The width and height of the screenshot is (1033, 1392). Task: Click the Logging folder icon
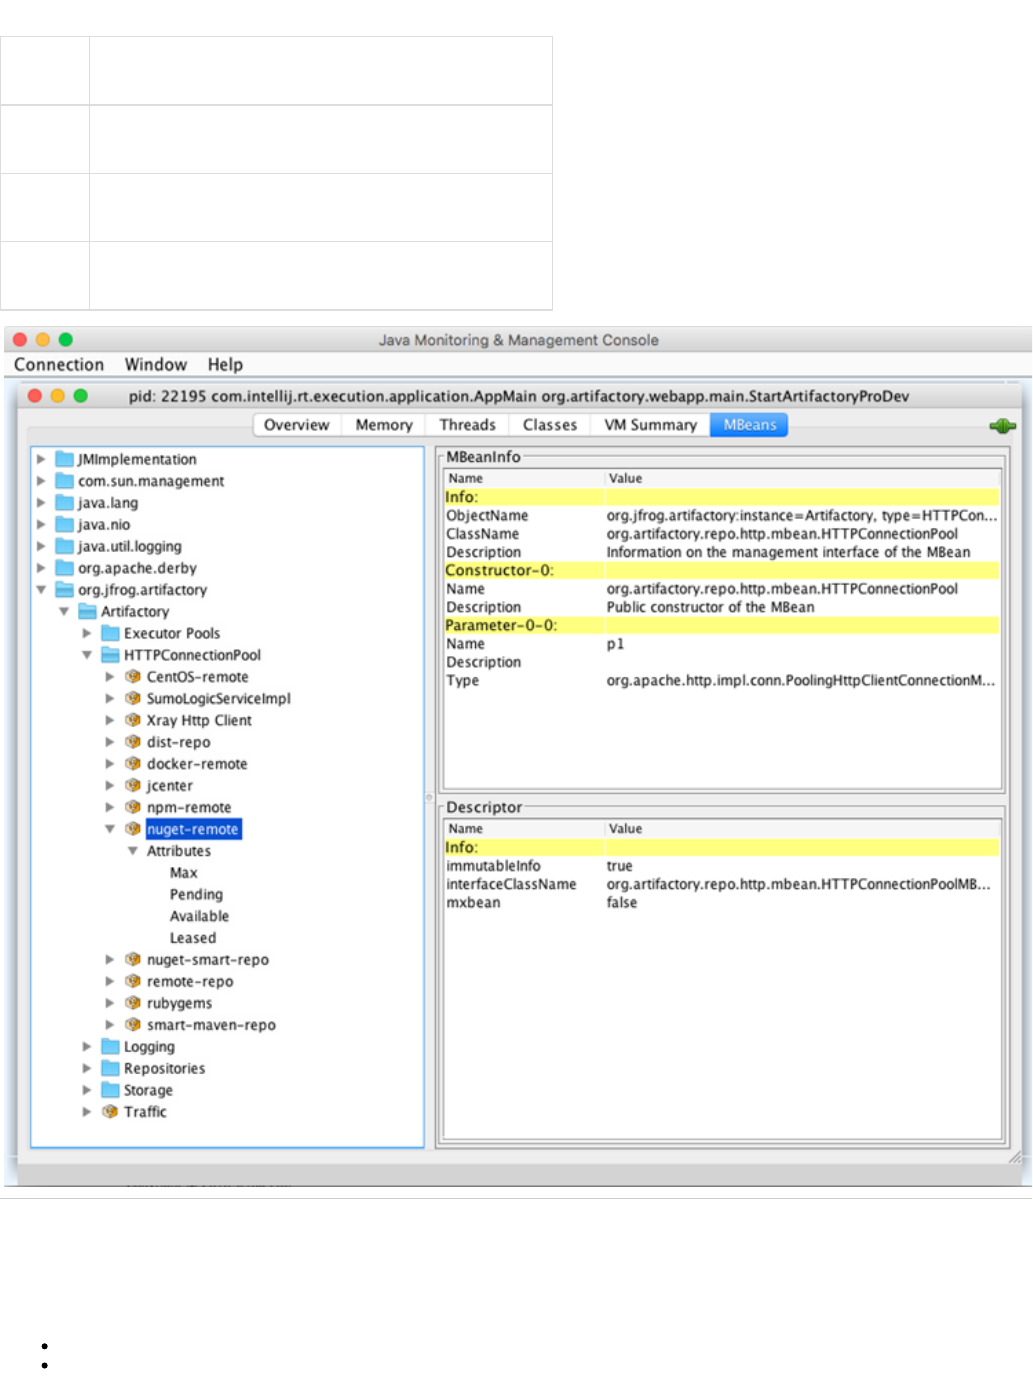111,1047
